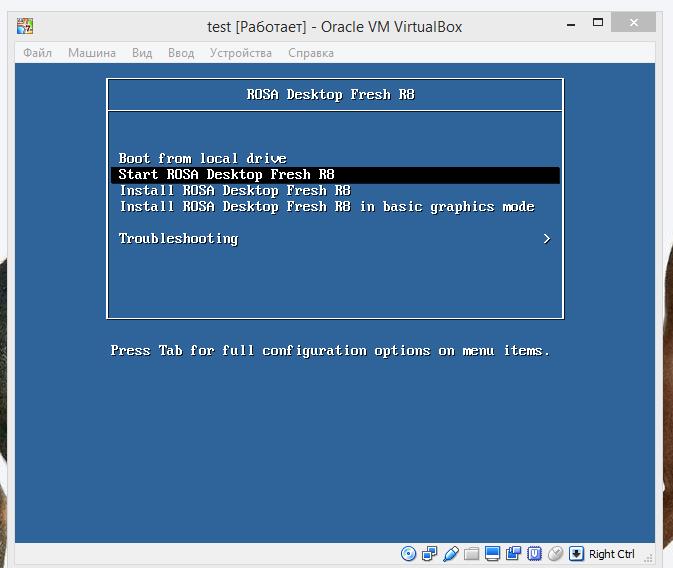Open the Ввод menu
The image size is (673, 568).
(181, 53)
